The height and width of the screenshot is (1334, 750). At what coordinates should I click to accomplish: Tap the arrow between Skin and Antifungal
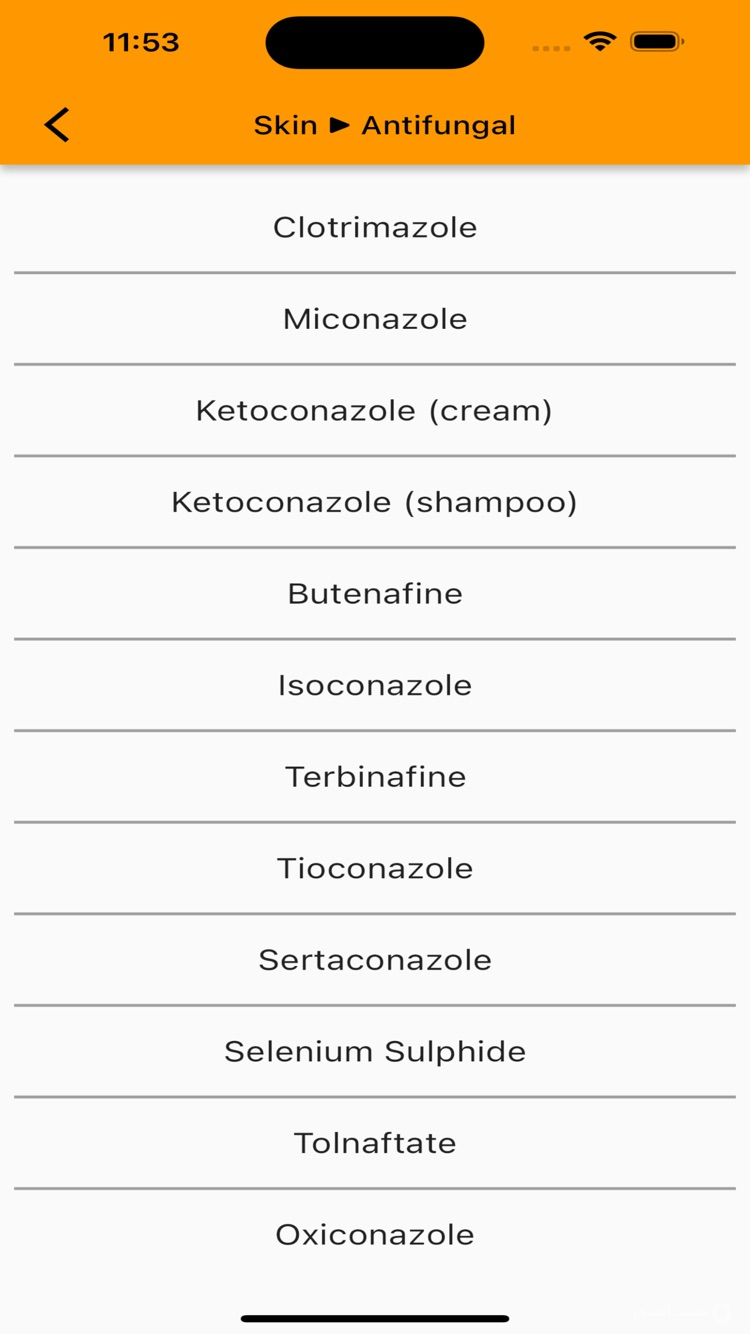[x=341, y=125]
